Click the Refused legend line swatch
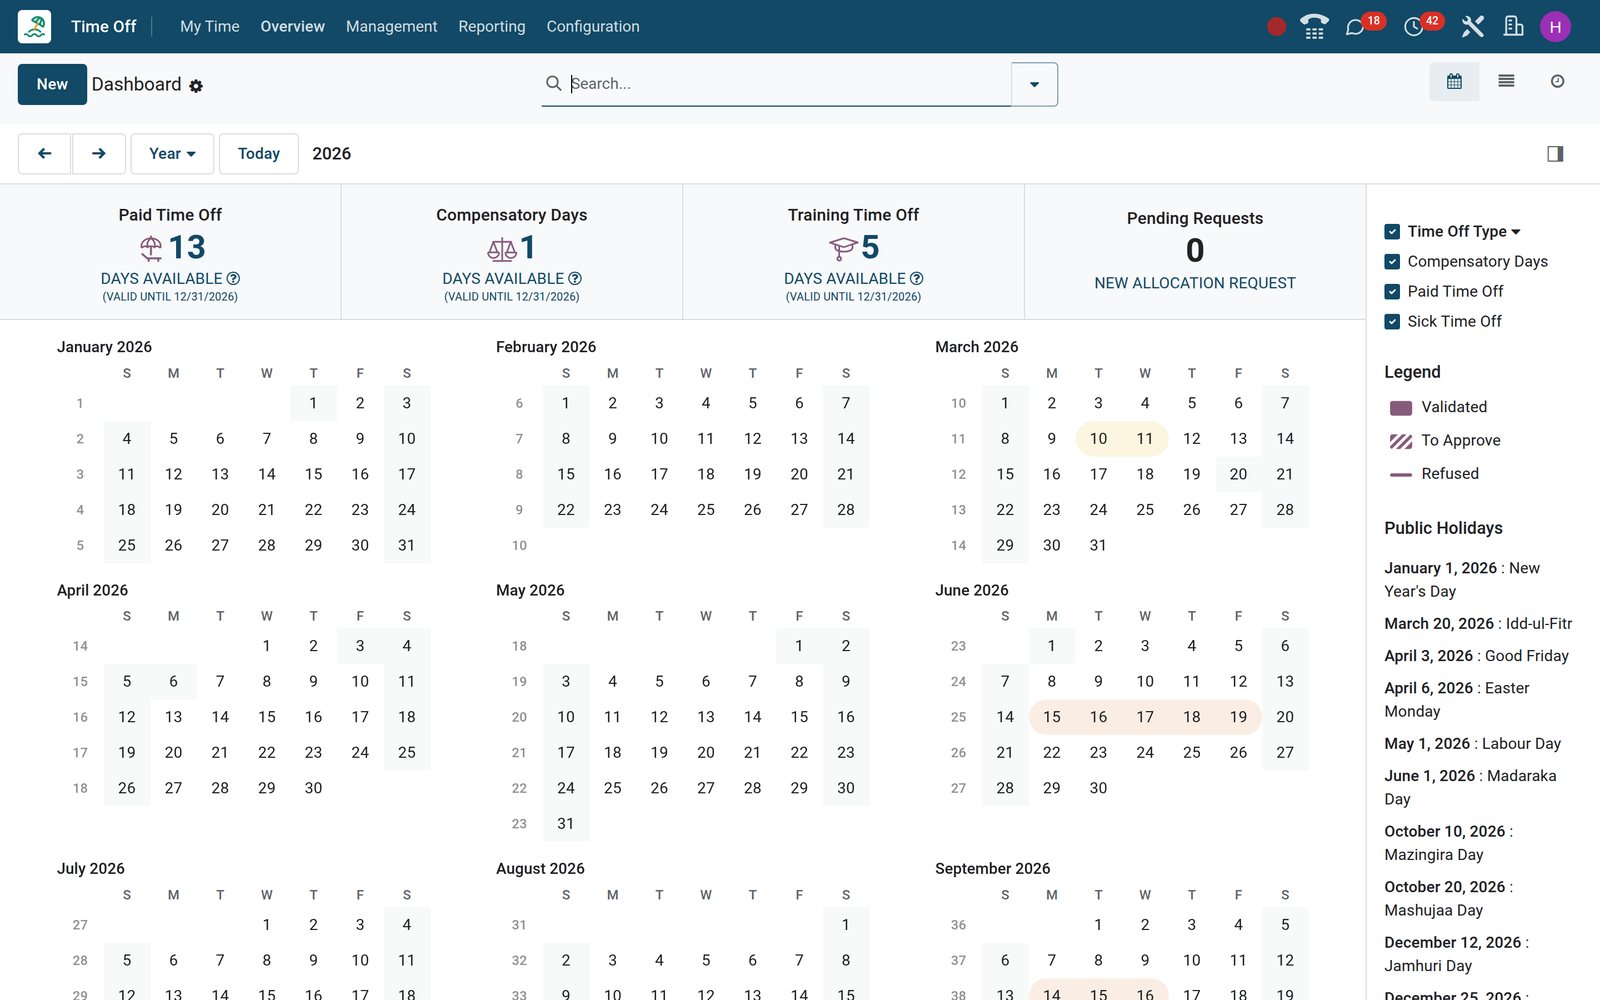This screenshot has width=1600, height=1000. 1401,474
